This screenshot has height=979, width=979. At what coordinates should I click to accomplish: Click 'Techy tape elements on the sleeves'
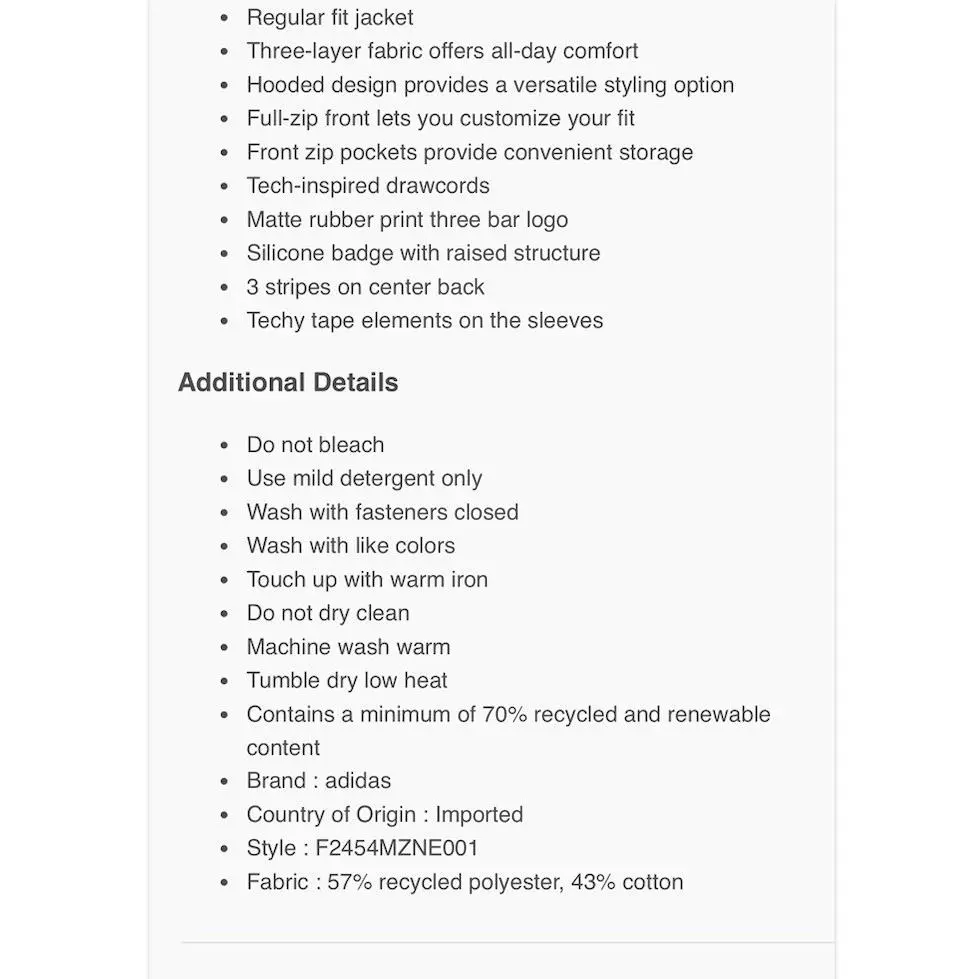pyautogui.click(x=425, y=320)
